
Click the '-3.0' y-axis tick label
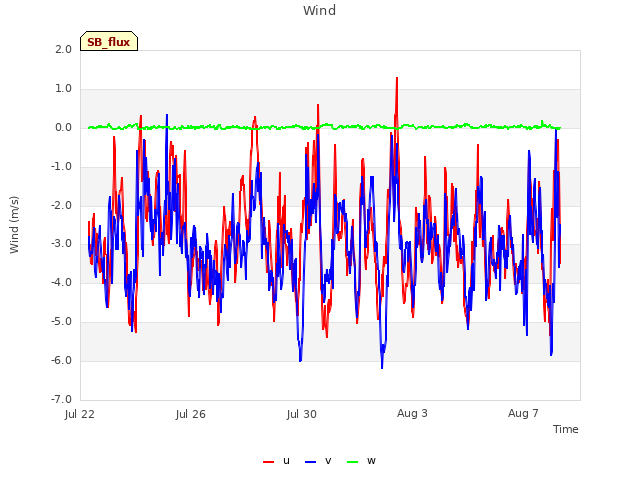point(61,244)
